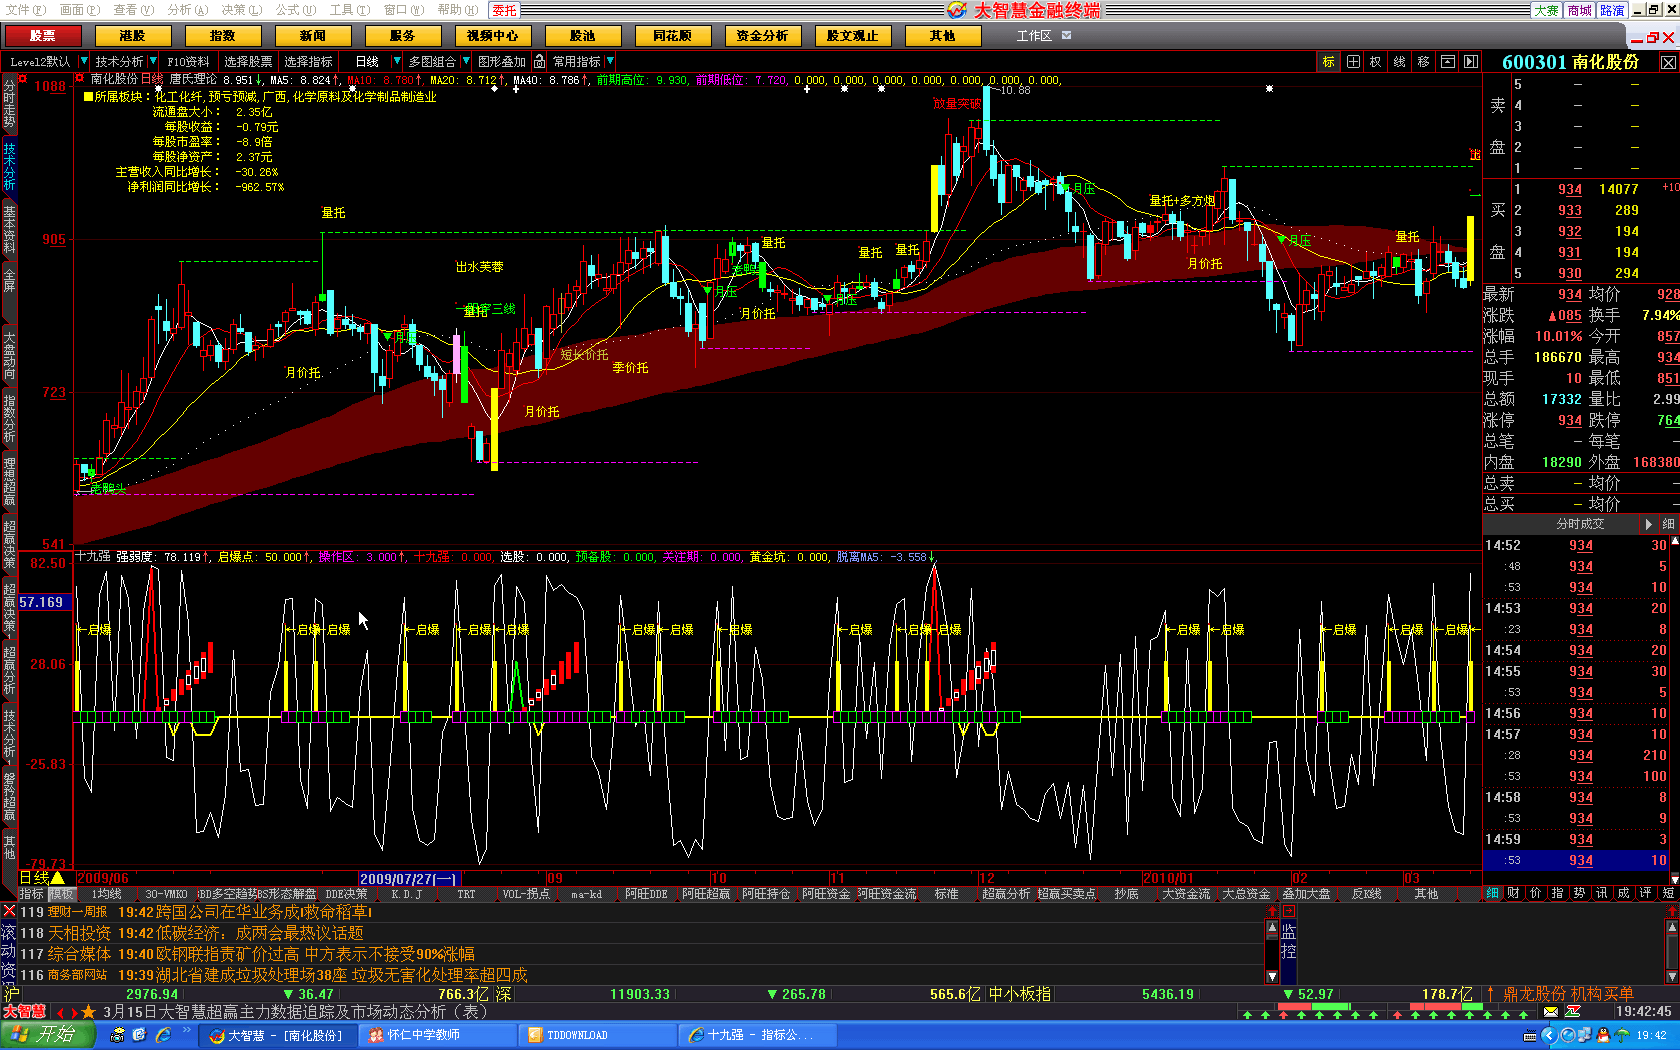Open the 大盘动向 left sidebar item
1680x1050 pixels.
pyautogui.click(x=9, y=356)
